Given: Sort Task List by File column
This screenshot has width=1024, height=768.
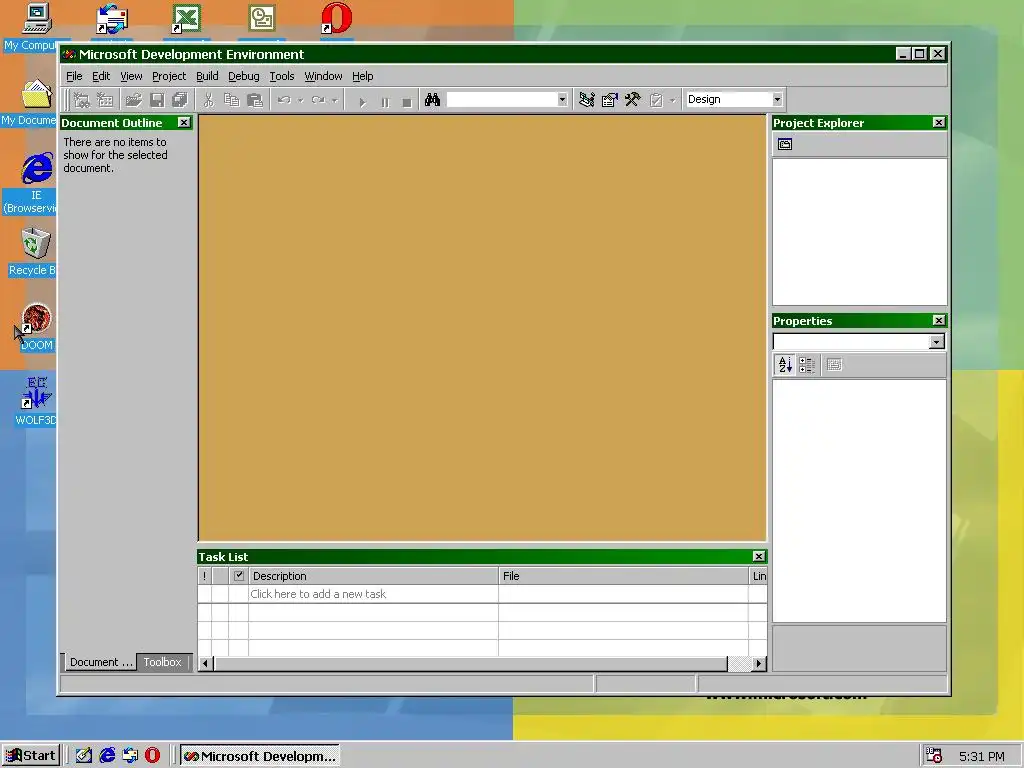Looking at the screenshot, I should (x=623, y=576).
